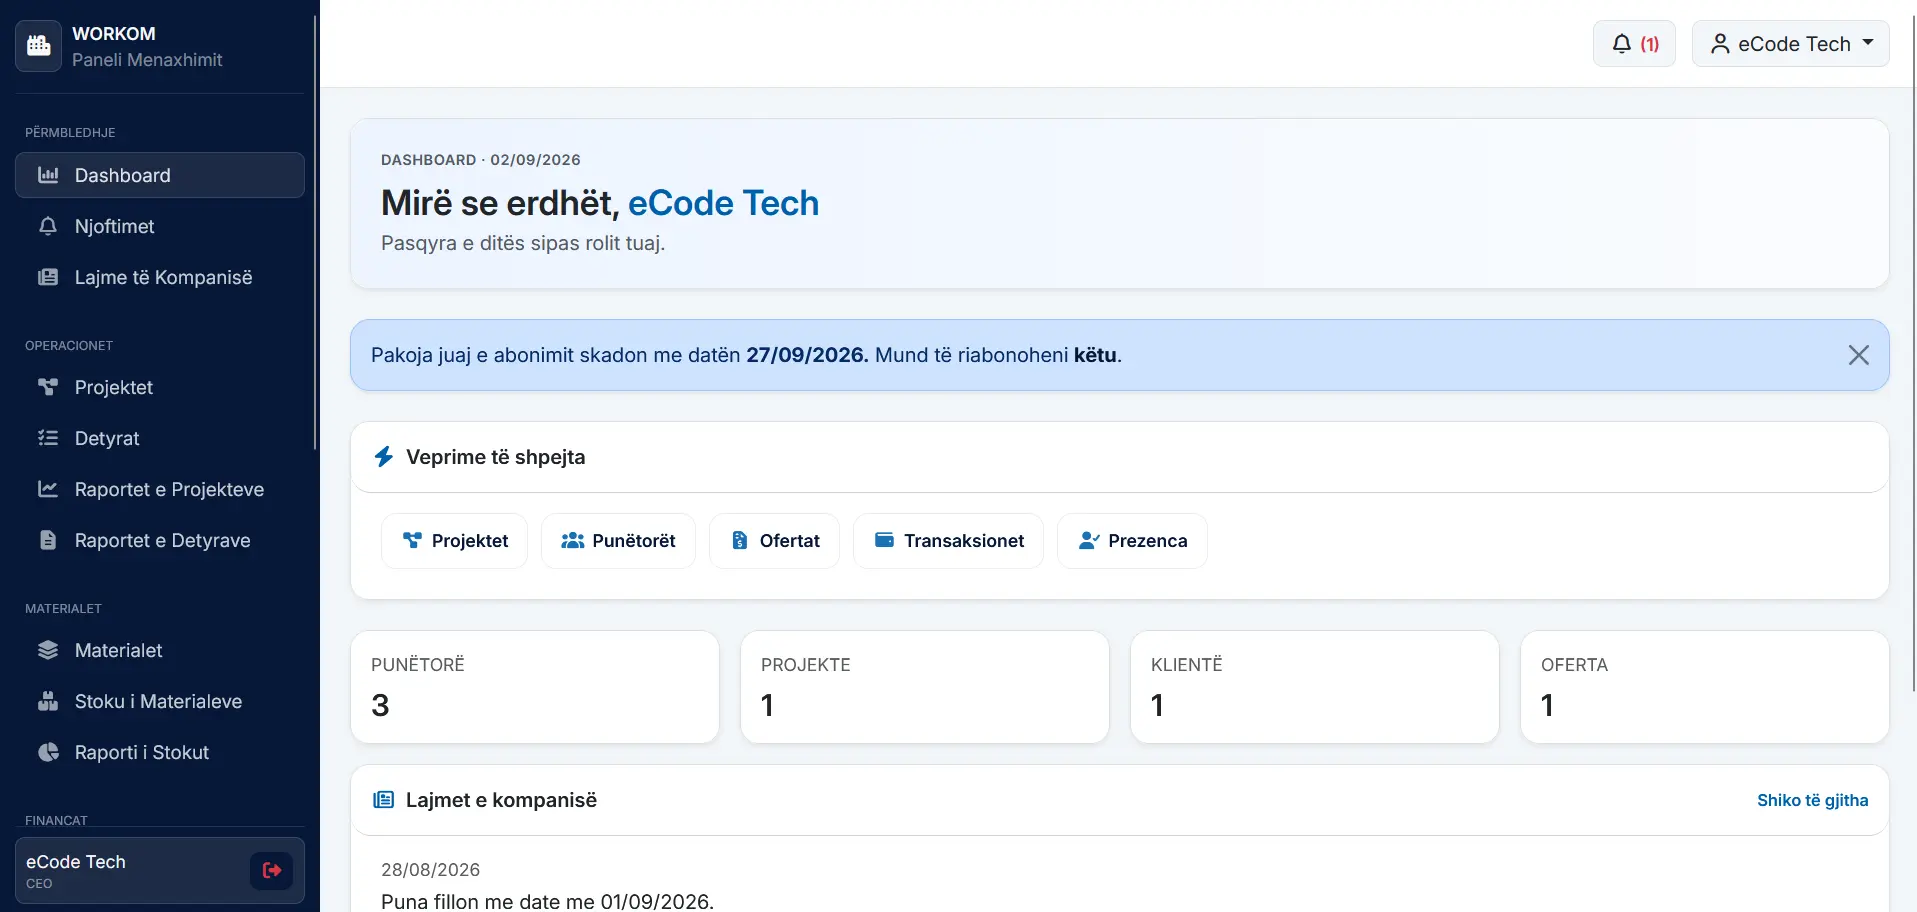Click the Raporti i Stokut pie-chart icon
The width and height of the screenshot is (1917, 912).
[48, 752]
